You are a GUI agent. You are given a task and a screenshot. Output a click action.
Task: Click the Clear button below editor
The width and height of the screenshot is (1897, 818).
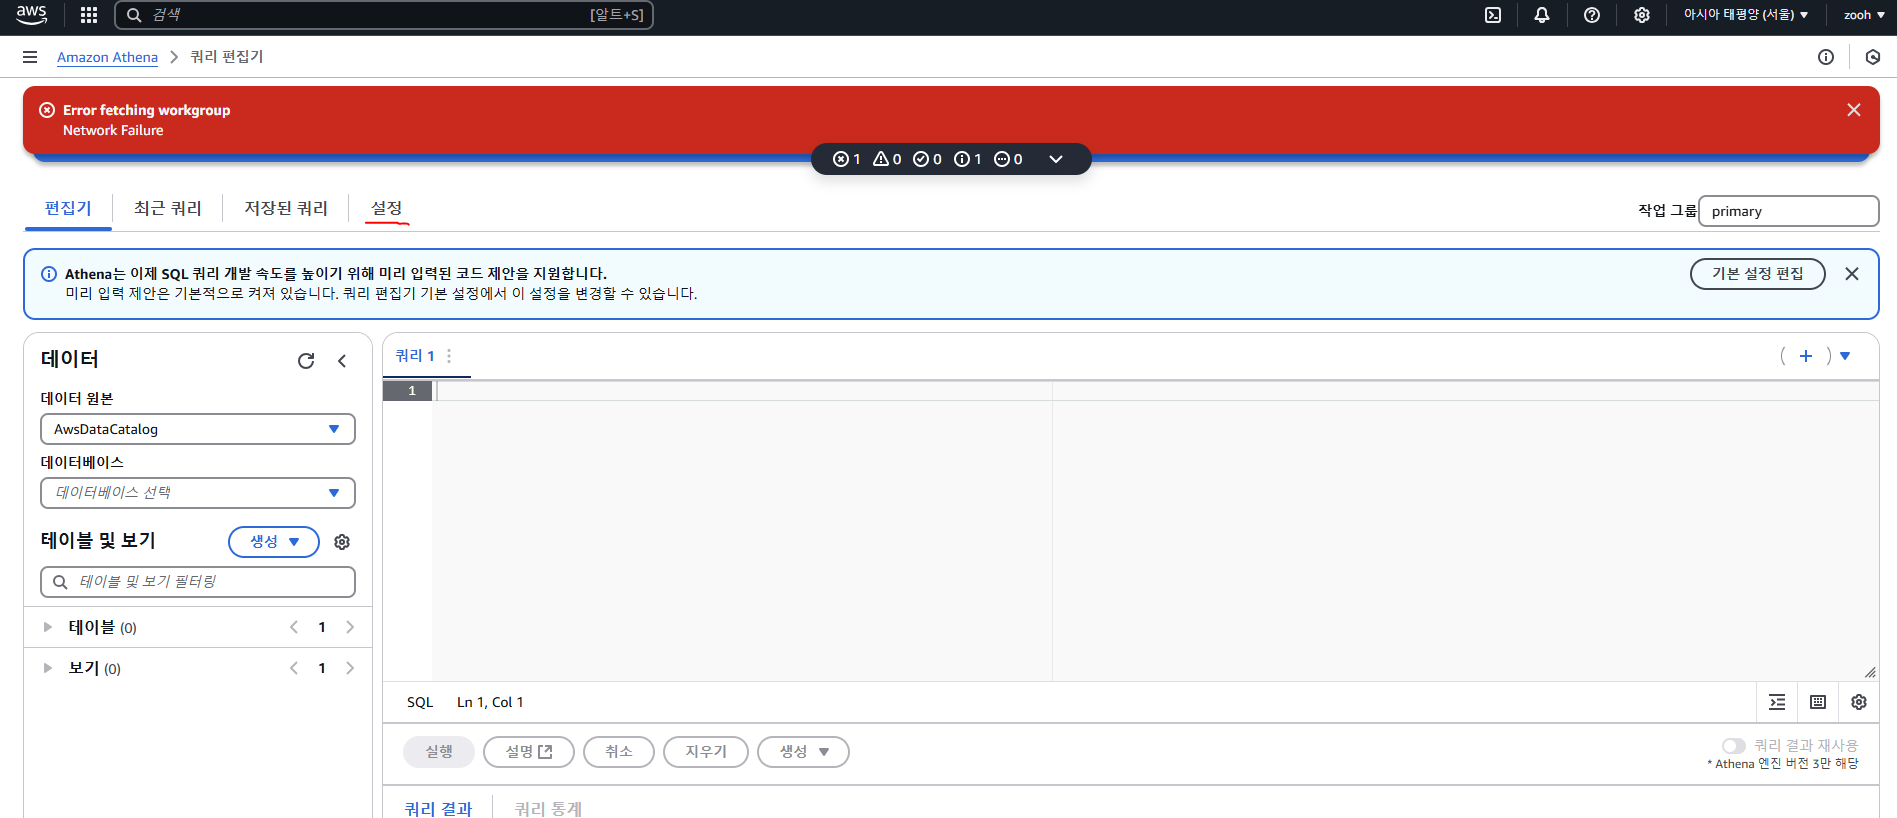706,752
